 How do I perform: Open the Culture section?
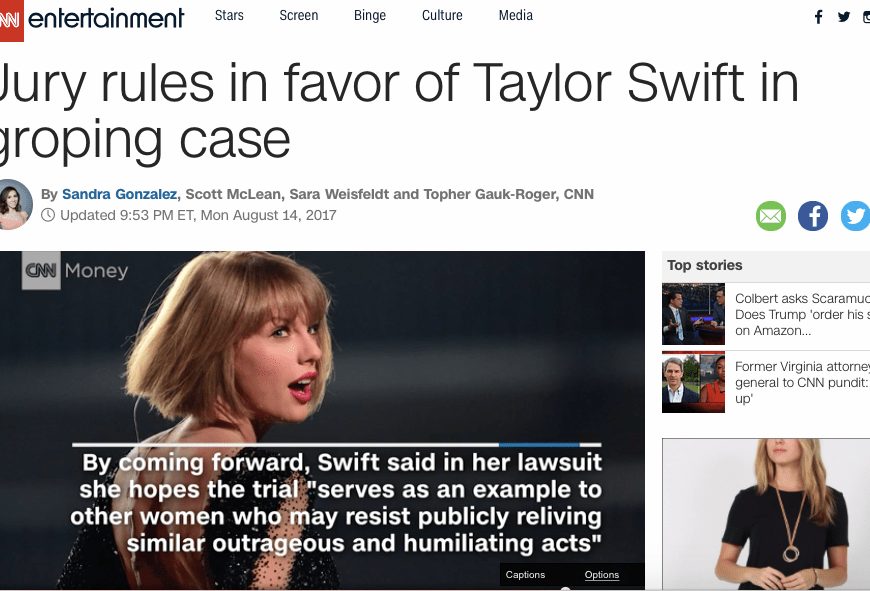click(442, 16)
